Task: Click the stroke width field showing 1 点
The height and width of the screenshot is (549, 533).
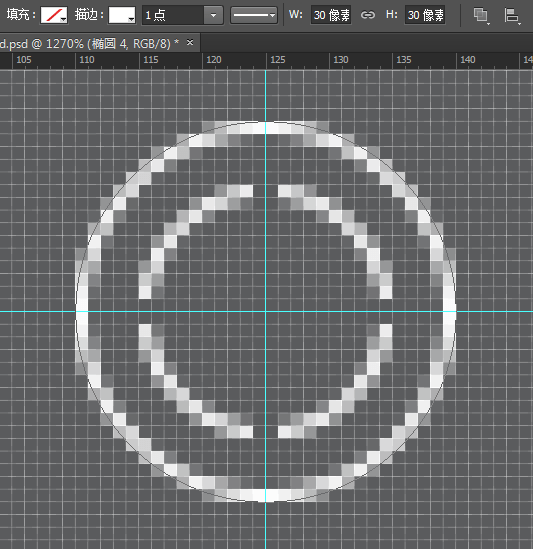Action: coord(173,15)
